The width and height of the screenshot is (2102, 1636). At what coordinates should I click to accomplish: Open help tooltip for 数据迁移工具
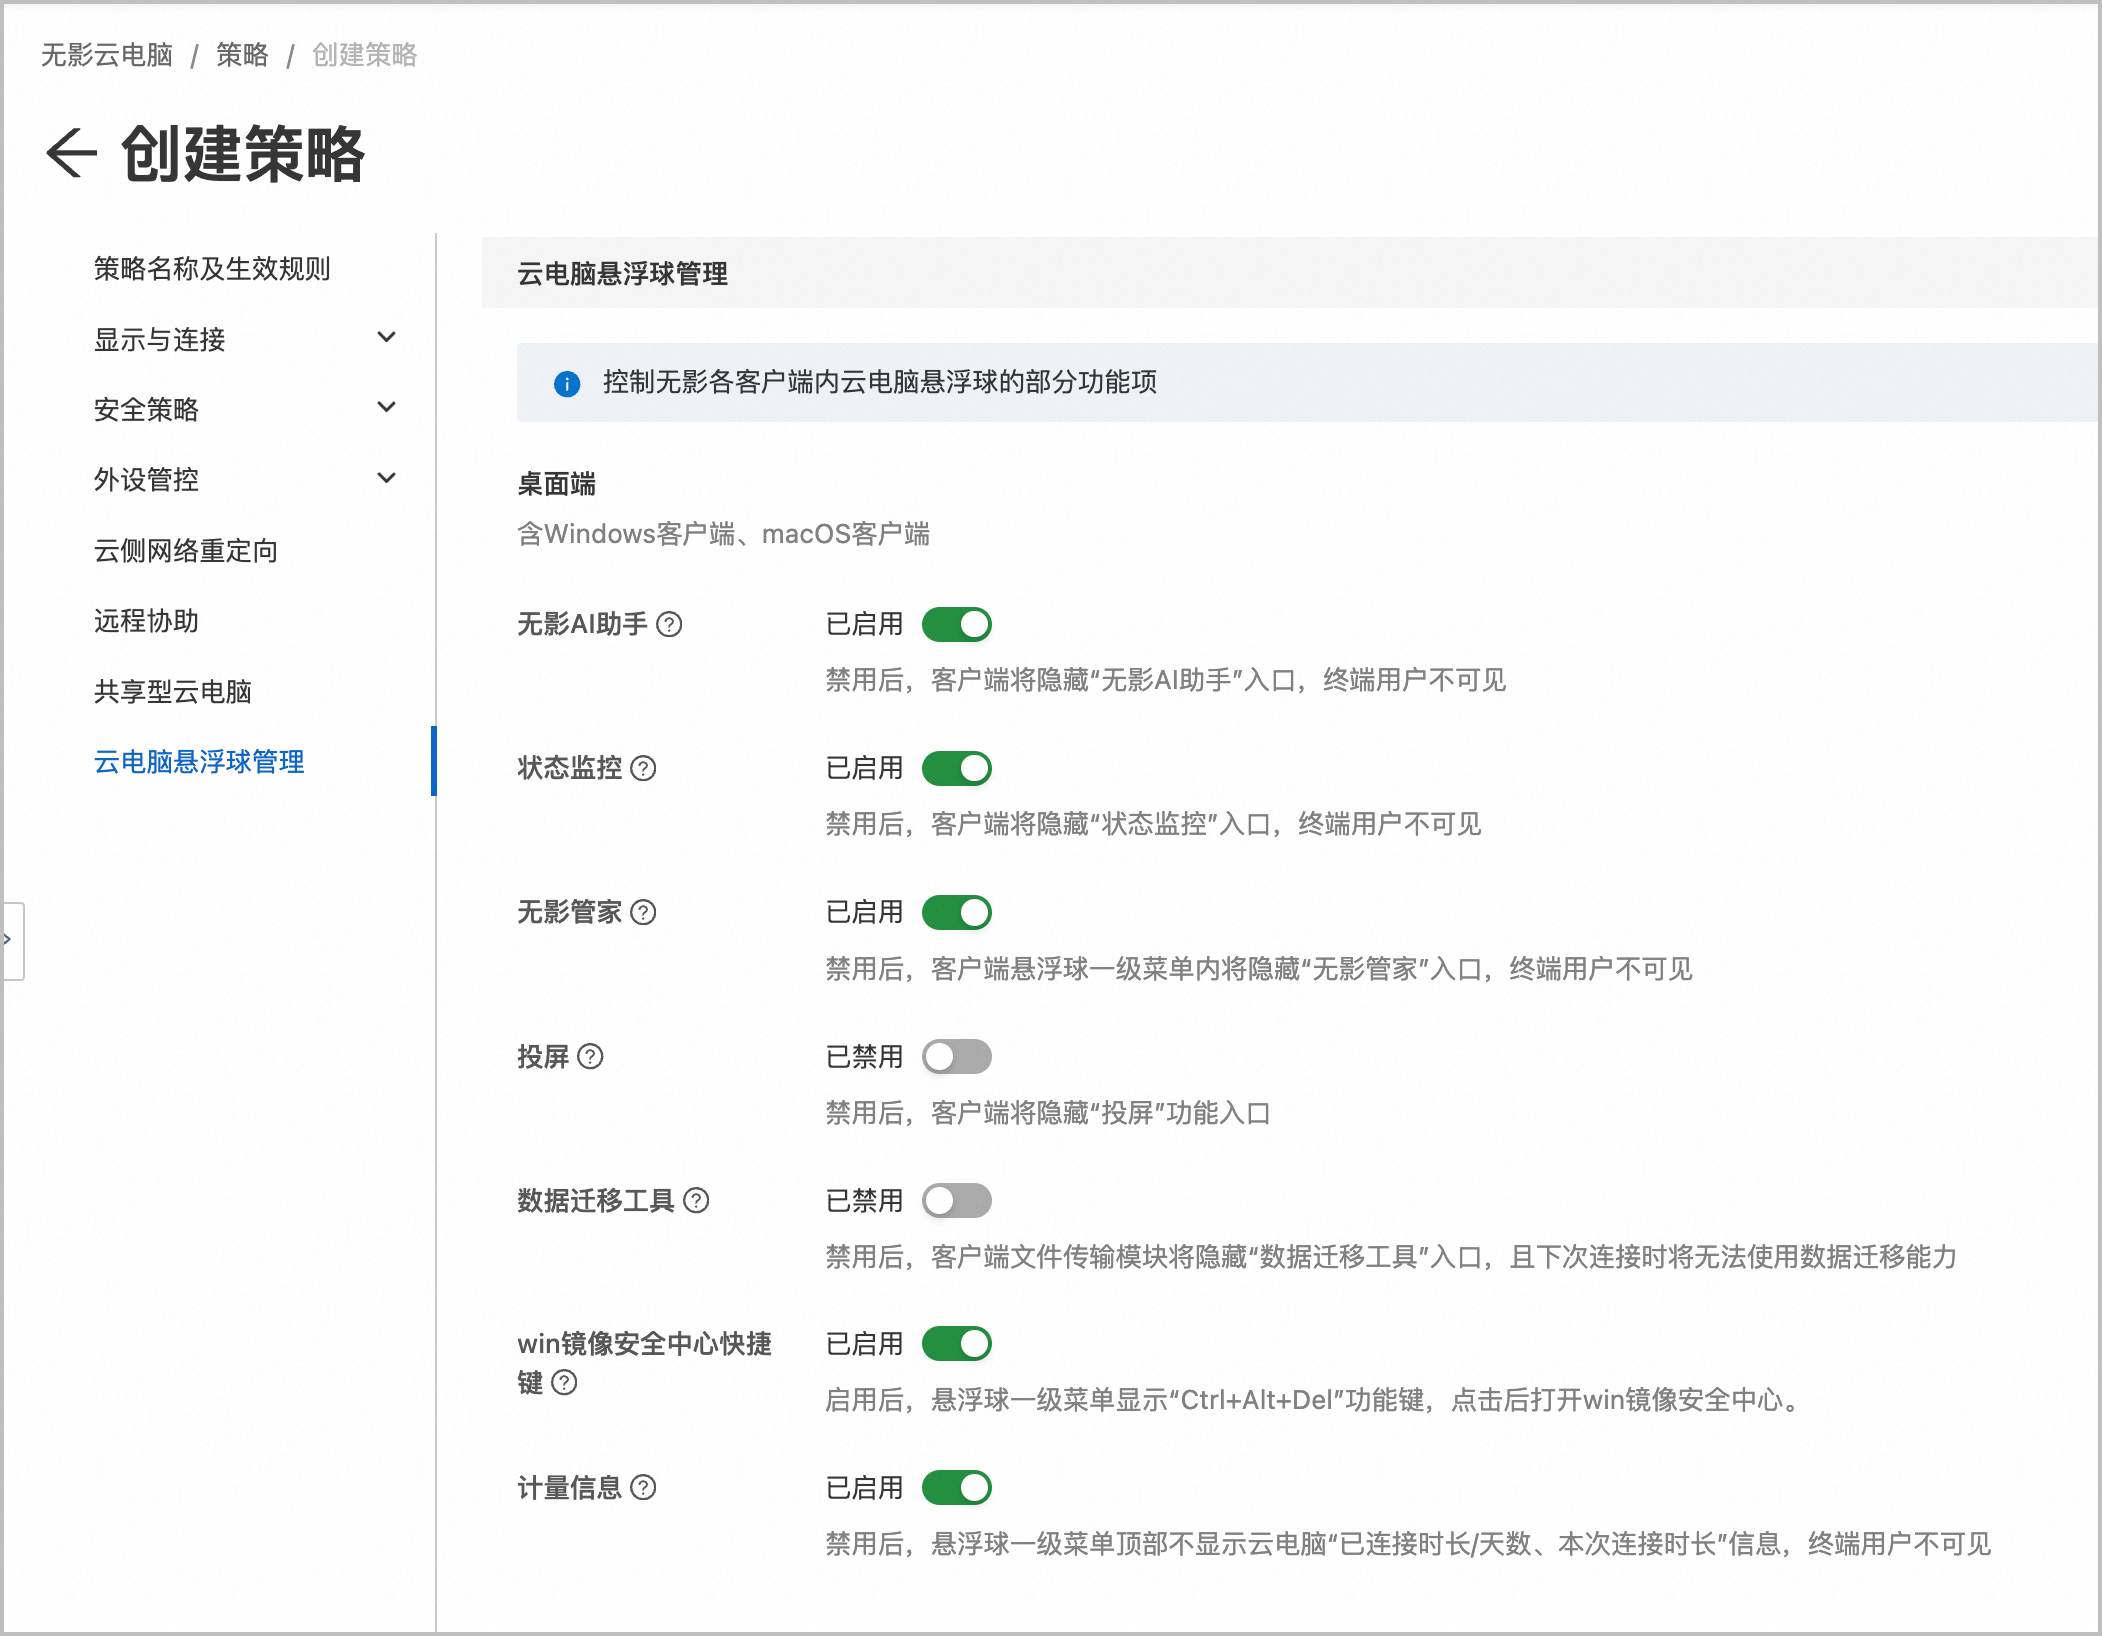click(696, 1201)
